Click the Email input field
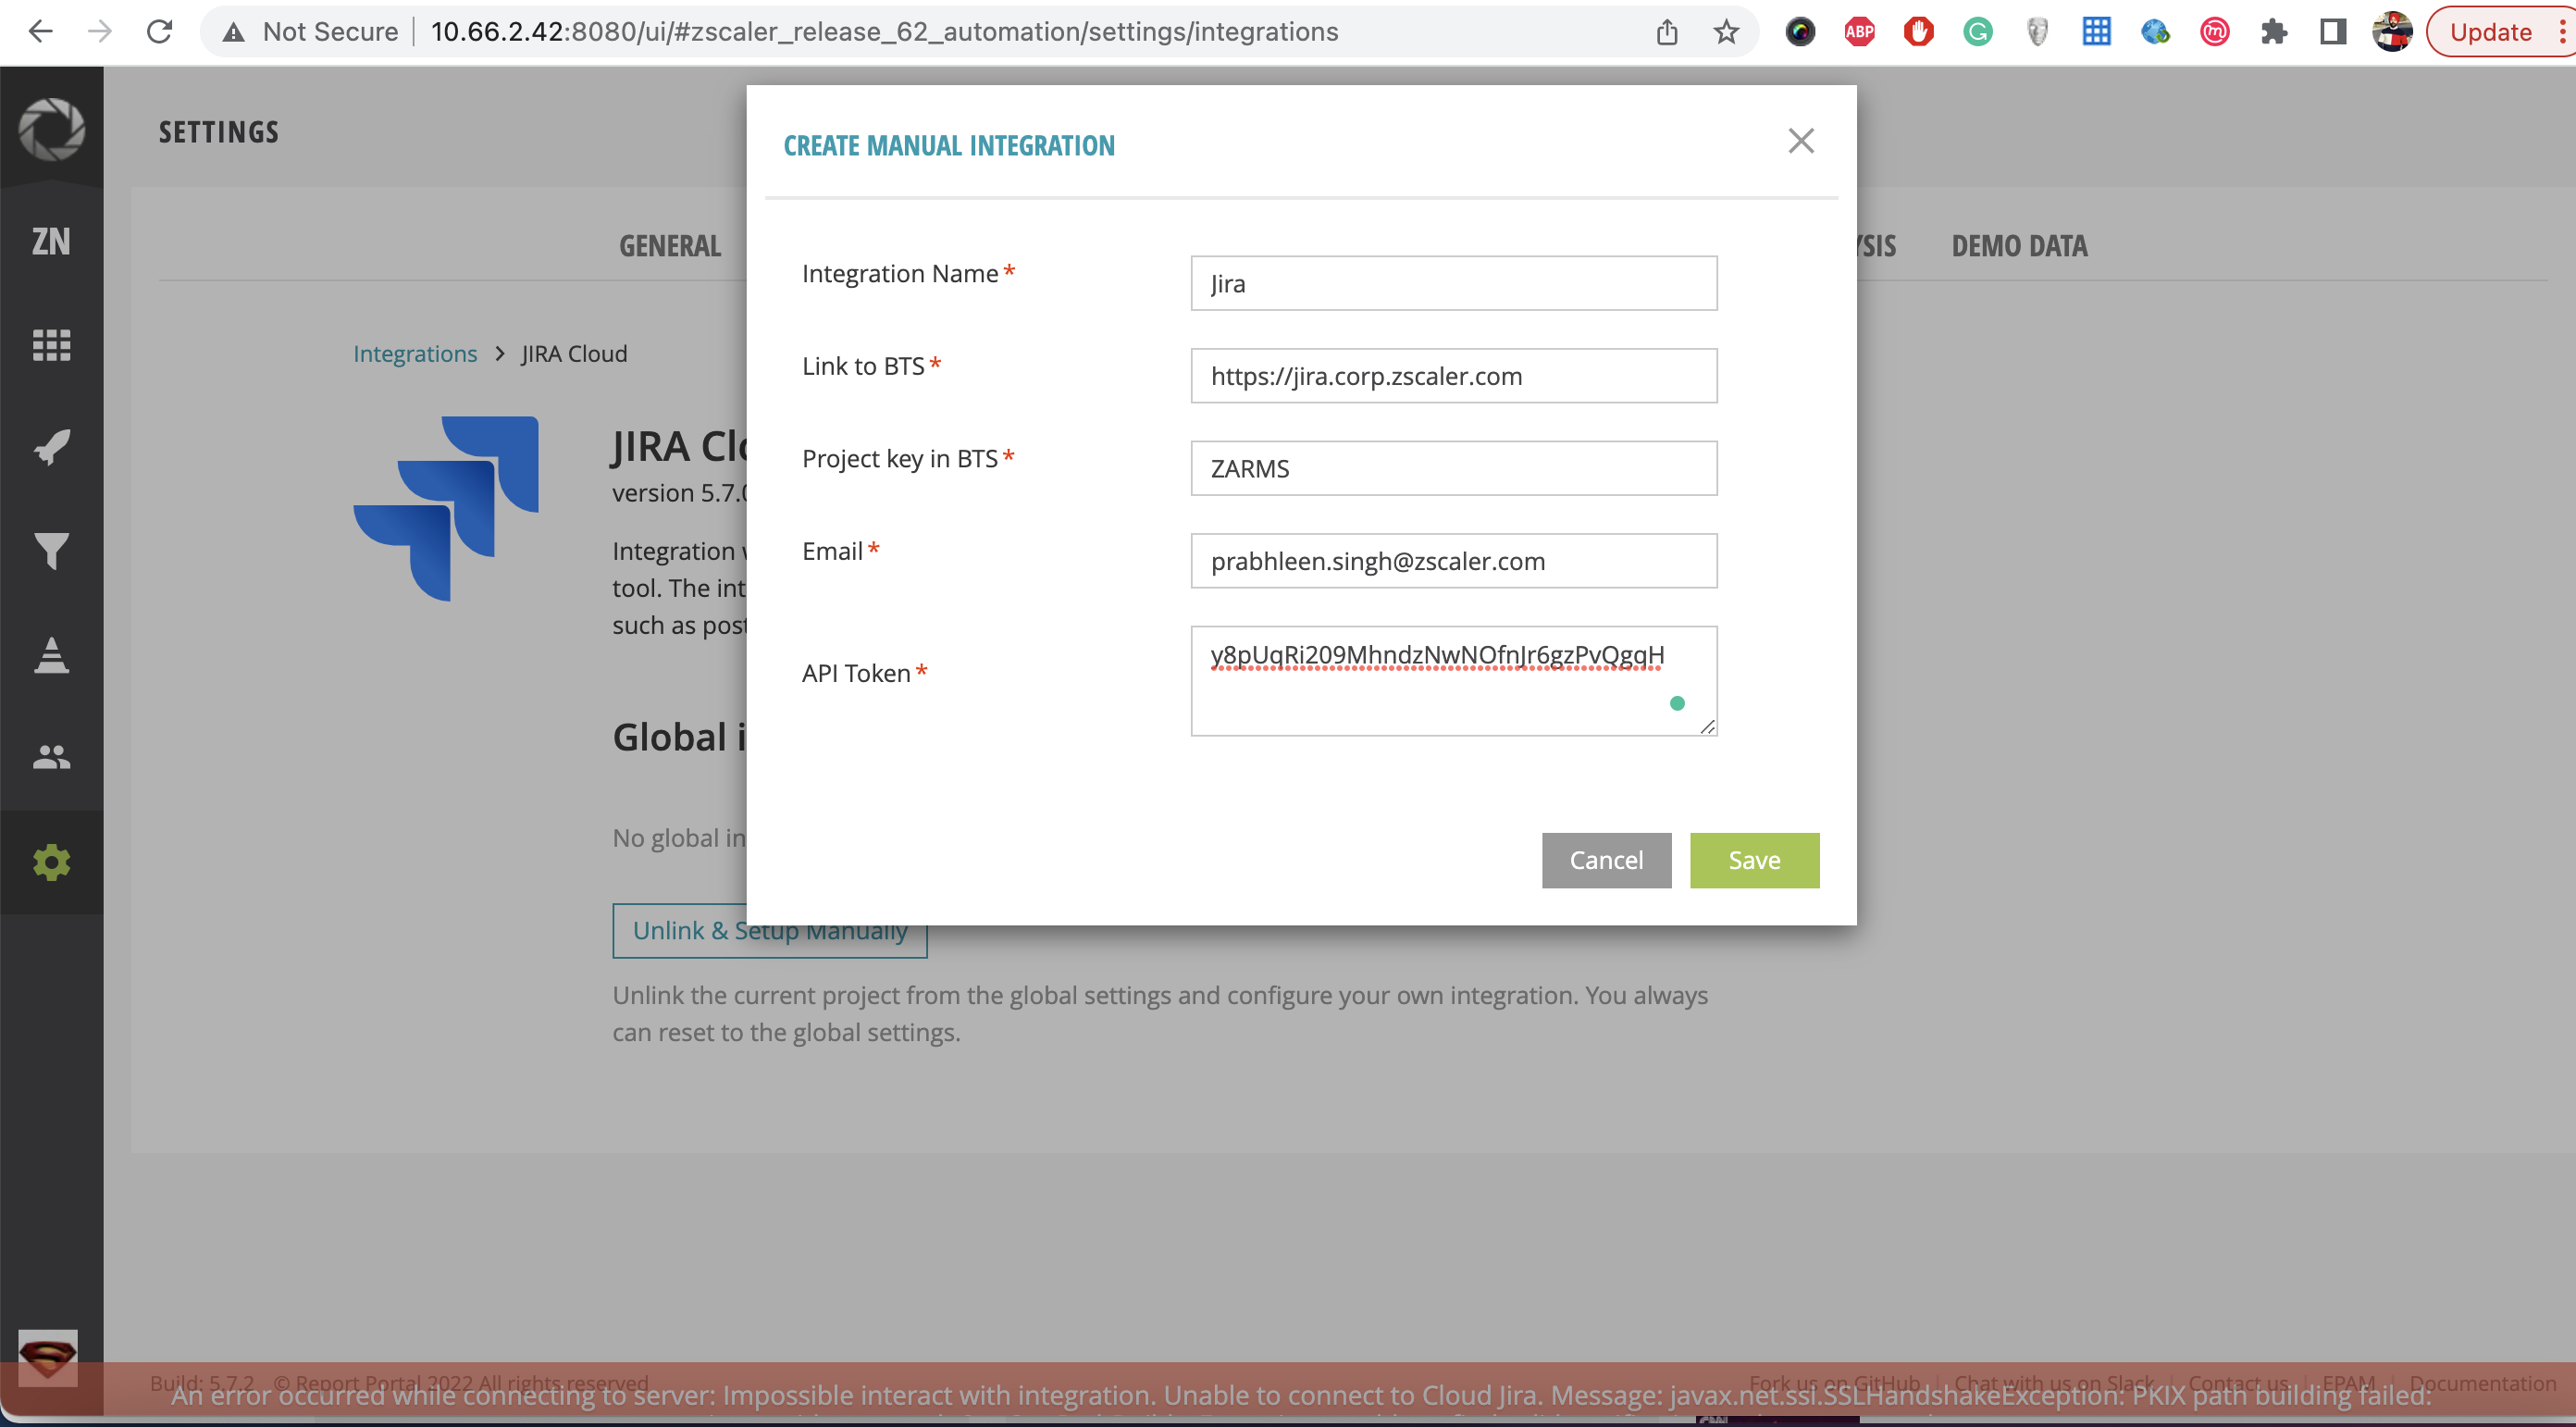The width and height of the screenshot is (2576, 1427). tap(1453, 560)
